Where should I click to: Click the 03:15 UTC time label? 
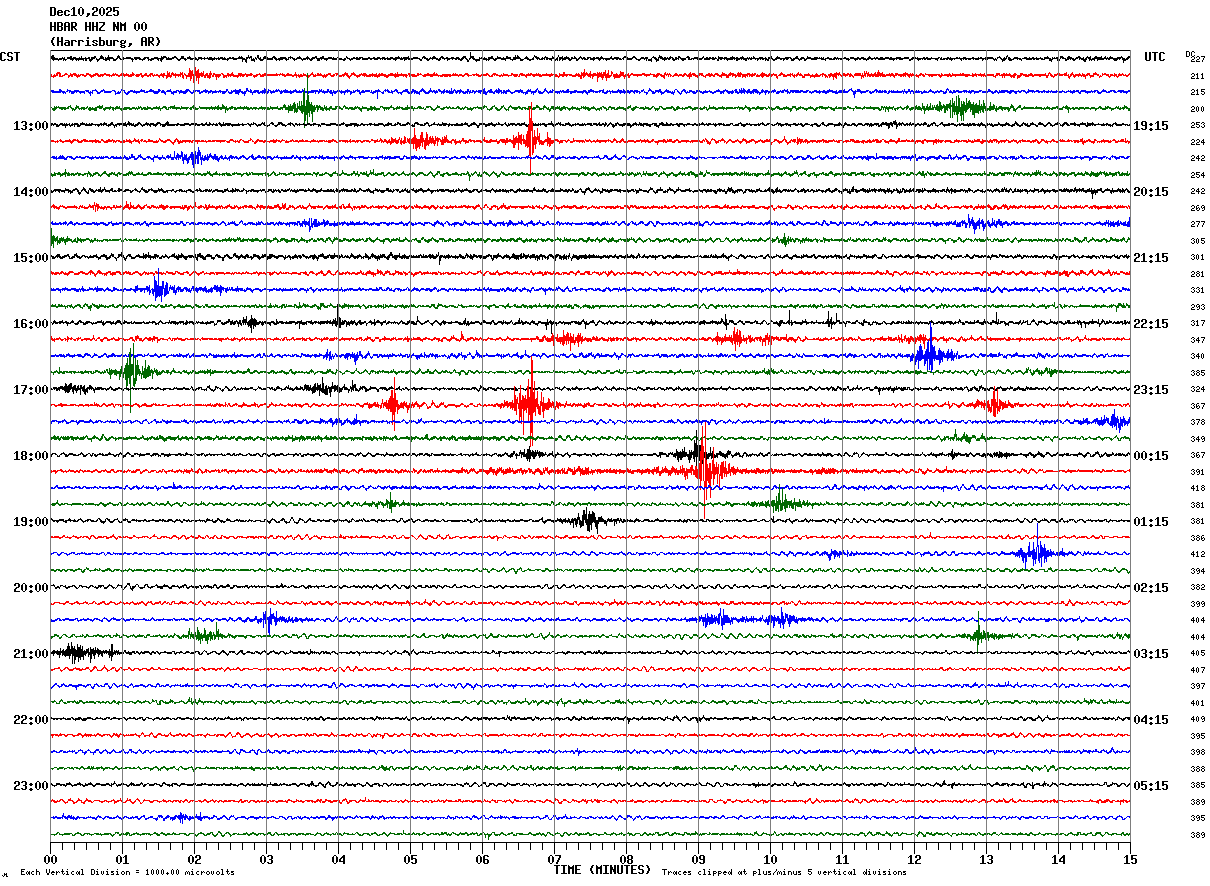pos(1151,654)
